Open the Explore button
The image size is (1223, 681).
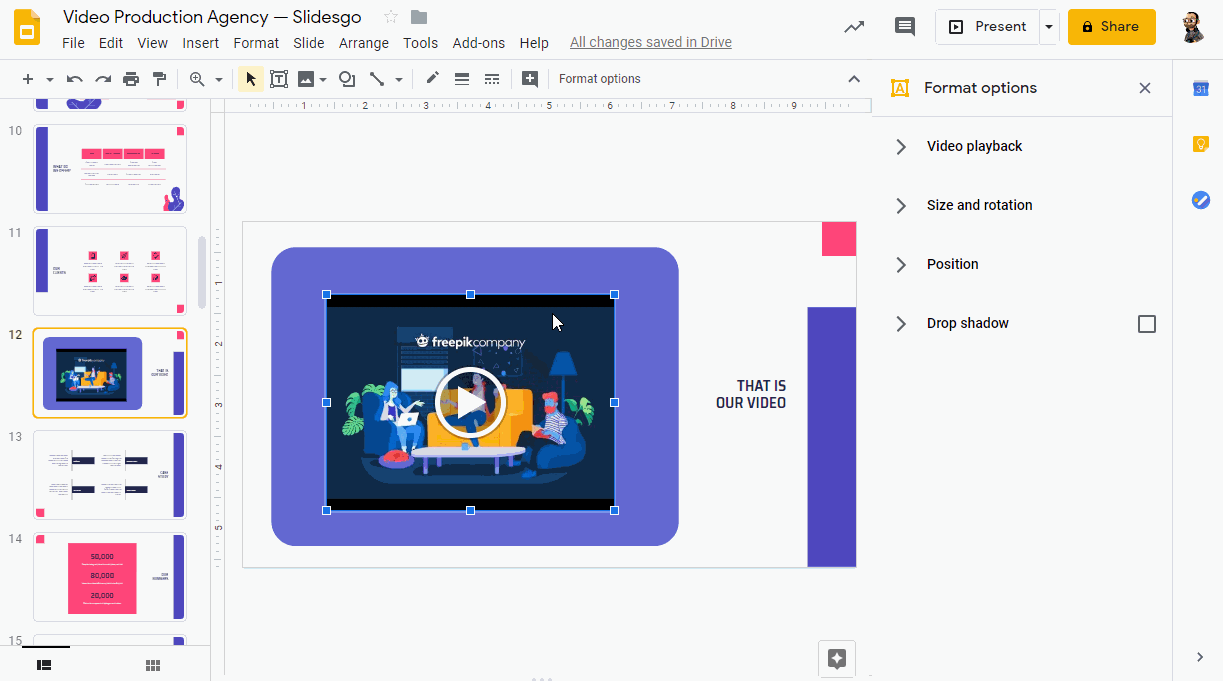point(837,659)
